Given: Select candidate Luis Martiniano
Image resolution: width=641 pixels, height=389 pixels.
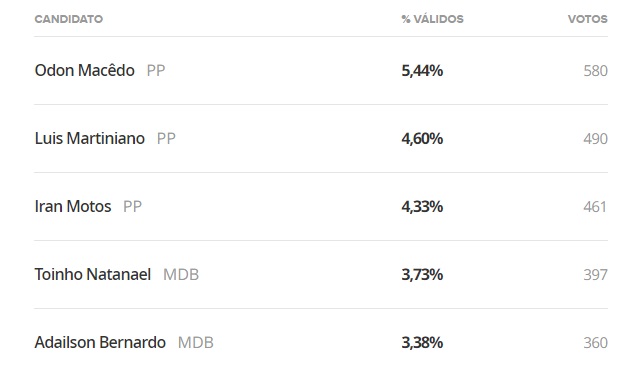Looking at the screenshot, I should click(90, 139).
